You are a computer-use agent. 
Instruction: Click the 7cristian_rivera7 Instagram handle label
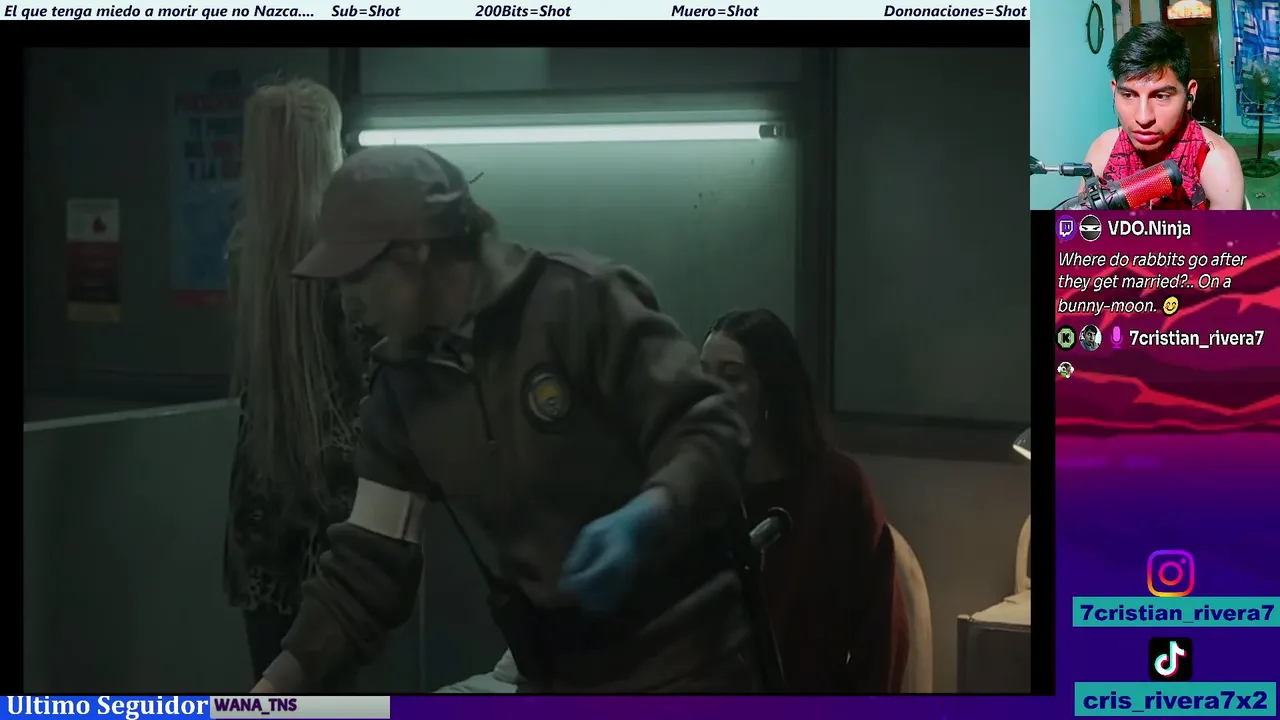[x=1177, y=613]
